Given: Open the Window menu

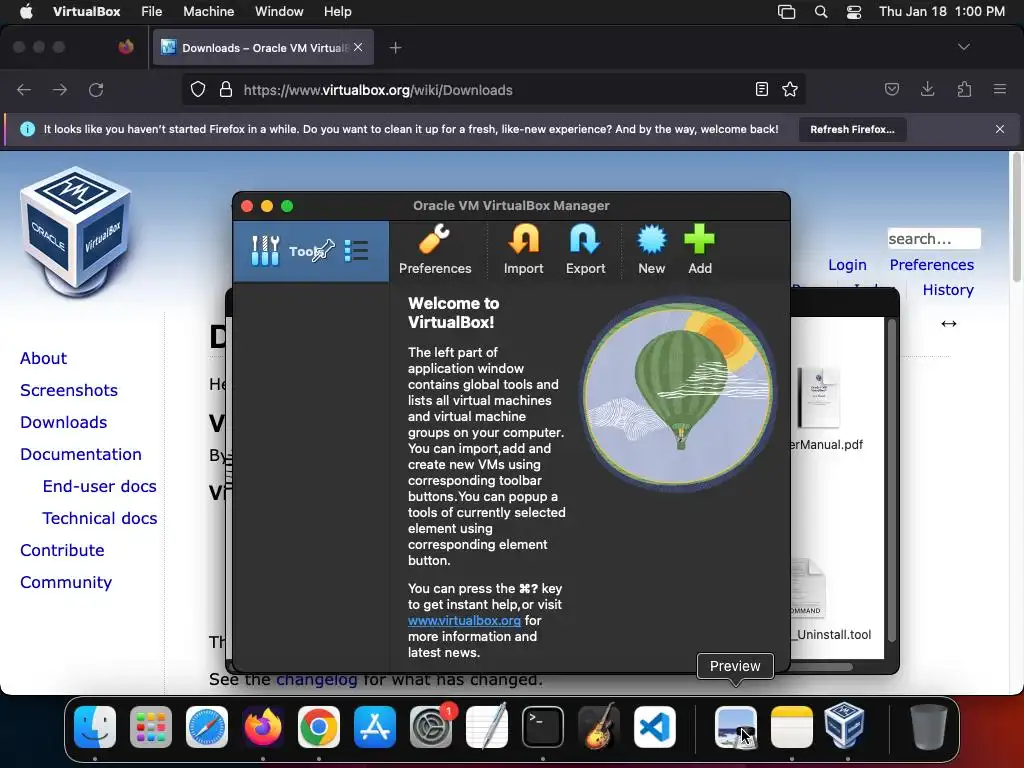Looking at the screenshot, I should (279, 11).
